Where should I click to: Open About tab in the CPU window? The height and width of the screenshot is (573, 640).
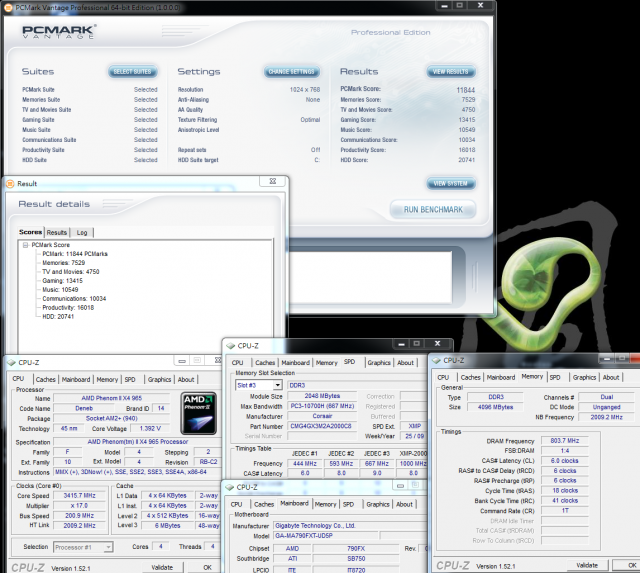186,380
